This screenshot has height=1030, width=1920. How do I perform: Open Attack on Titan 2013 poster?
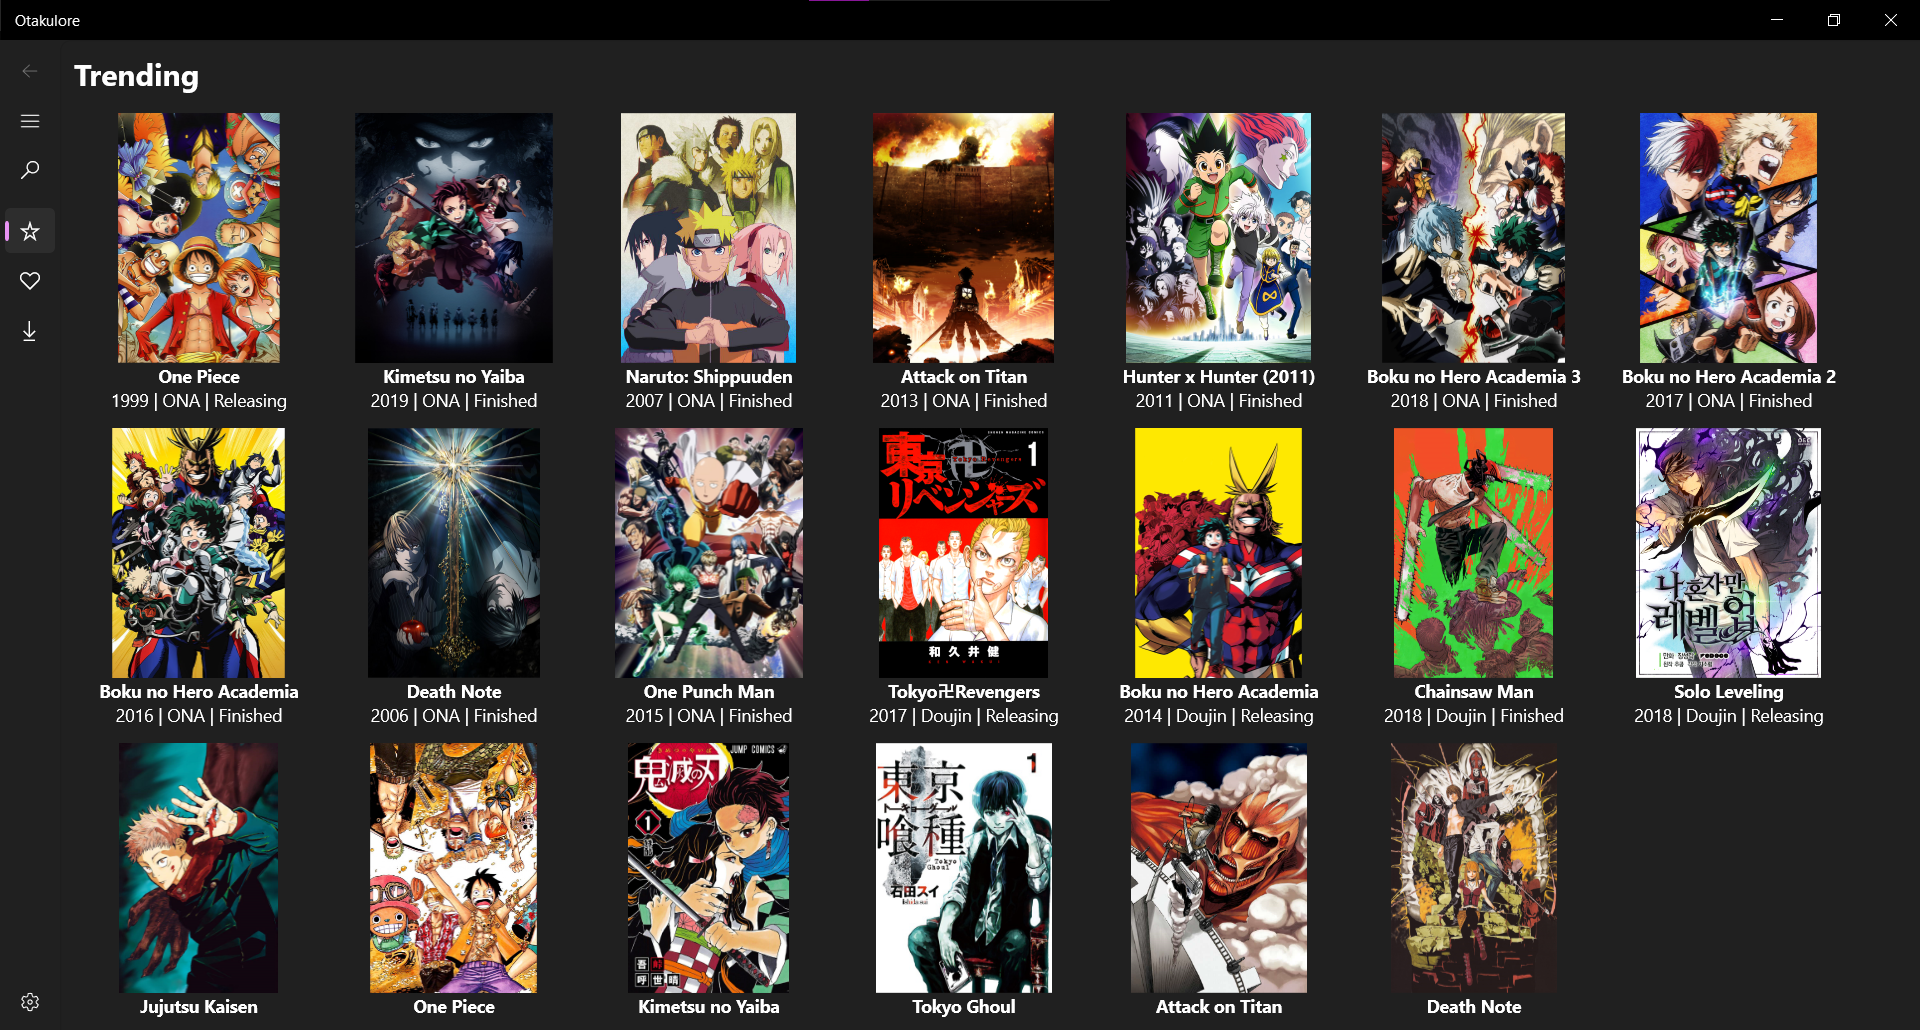click(964, 238)
